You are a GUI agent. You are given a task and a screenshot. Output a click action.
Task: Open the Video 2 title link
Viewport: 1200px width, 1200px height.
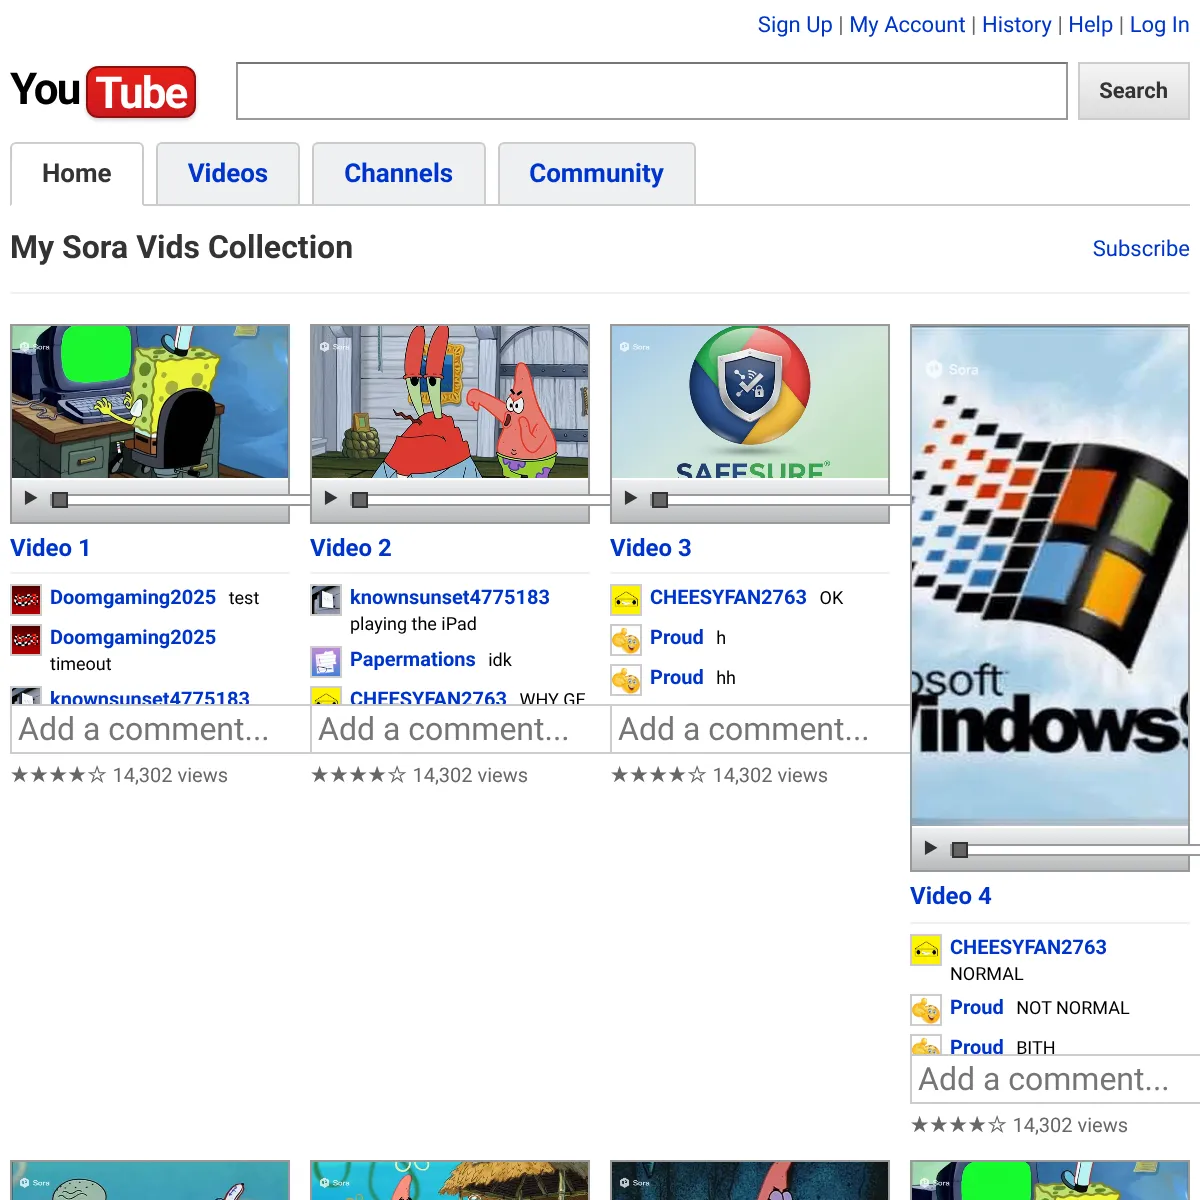coord(351,548)
